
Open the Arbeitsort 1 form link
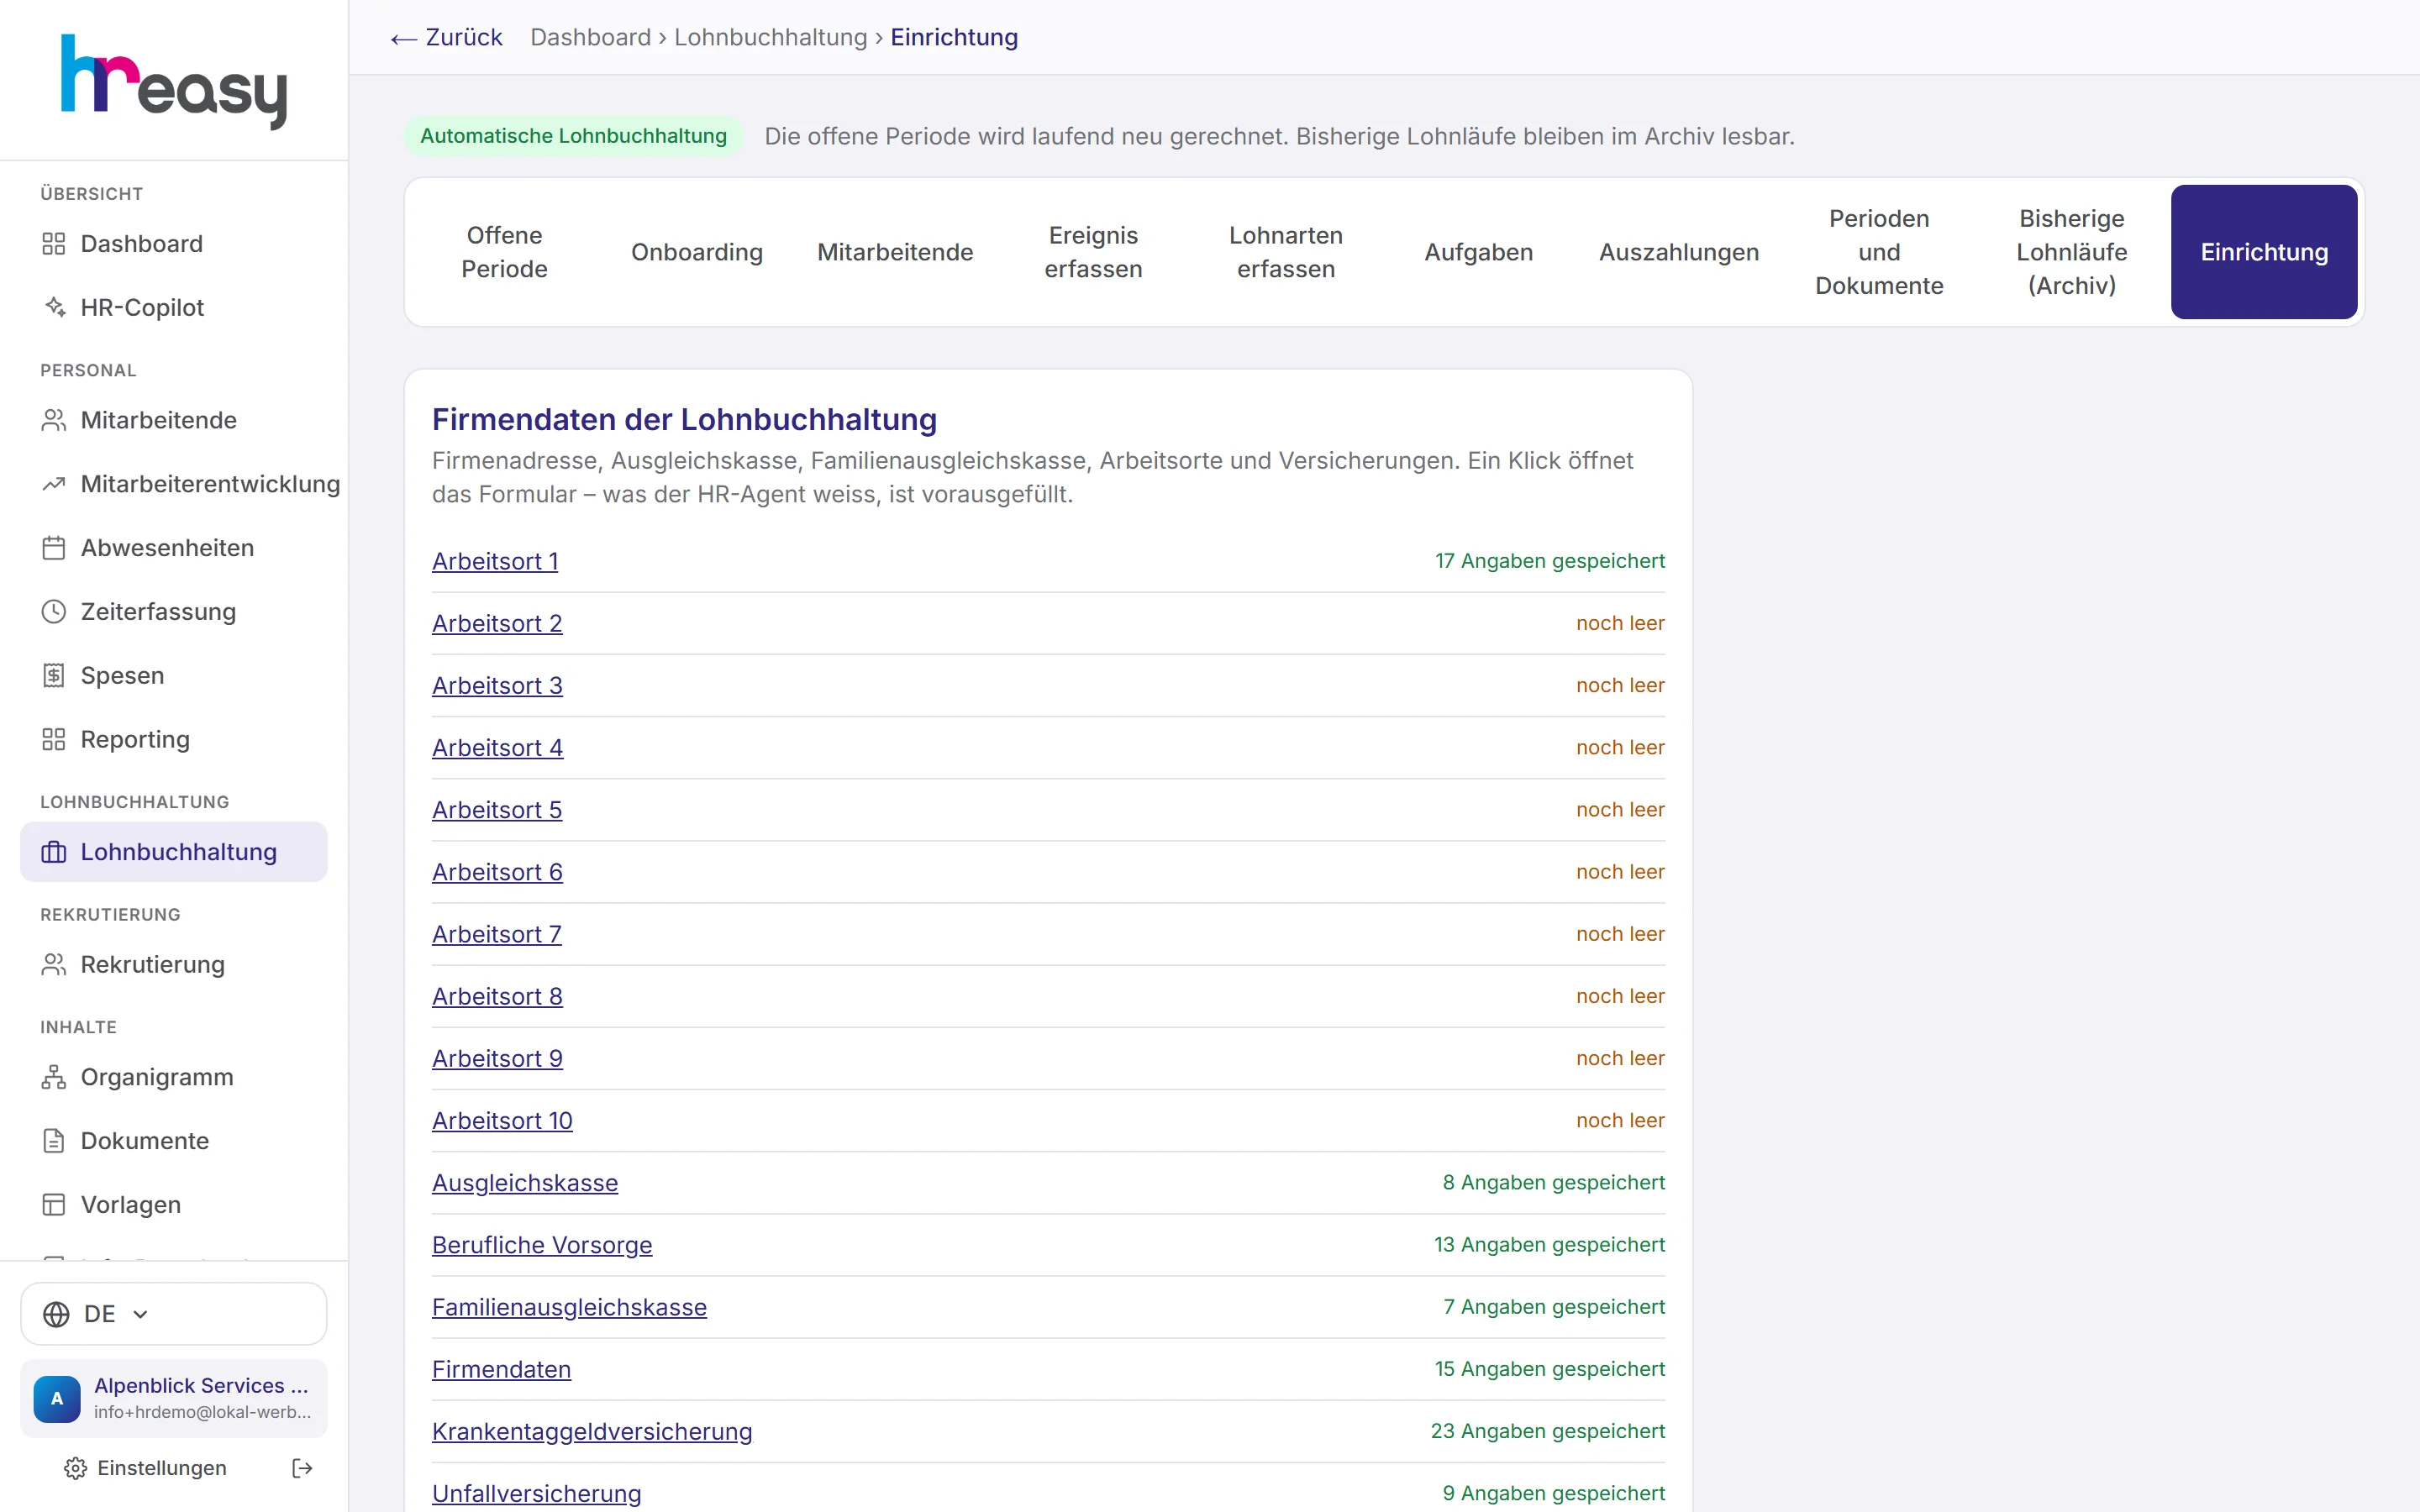click(495, 561)
